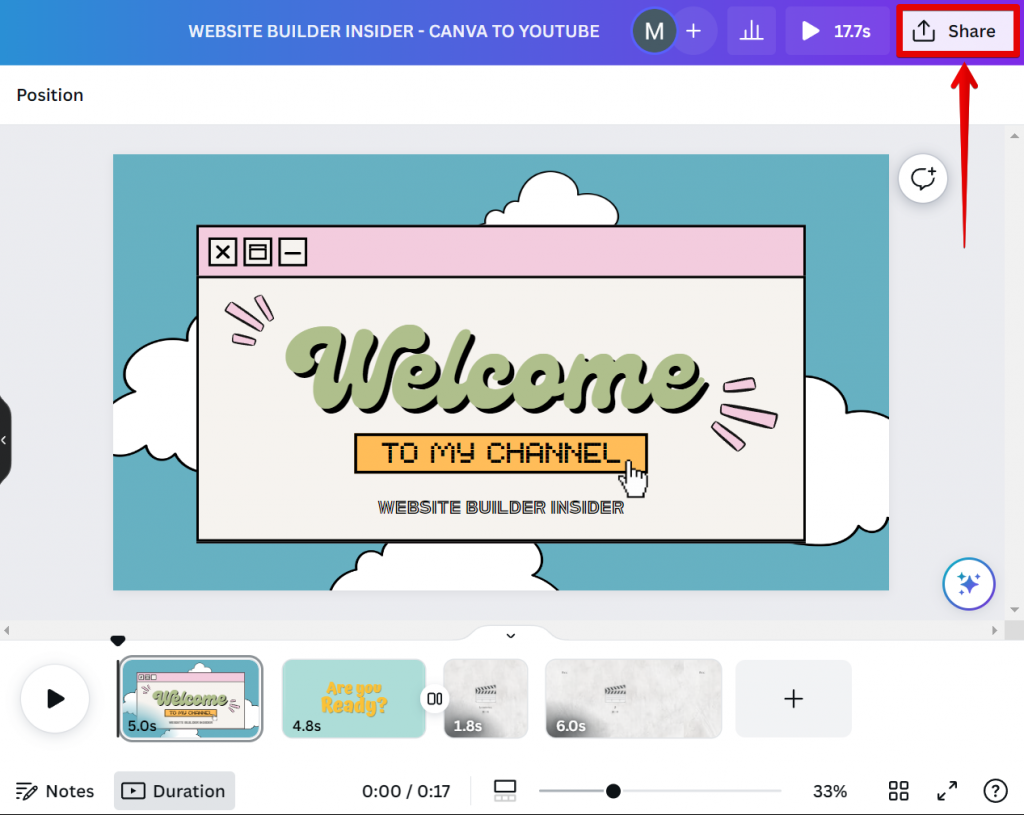Toggle the Notes panel
This screenshot has width=1024, height=815.
tap(55, 790)
